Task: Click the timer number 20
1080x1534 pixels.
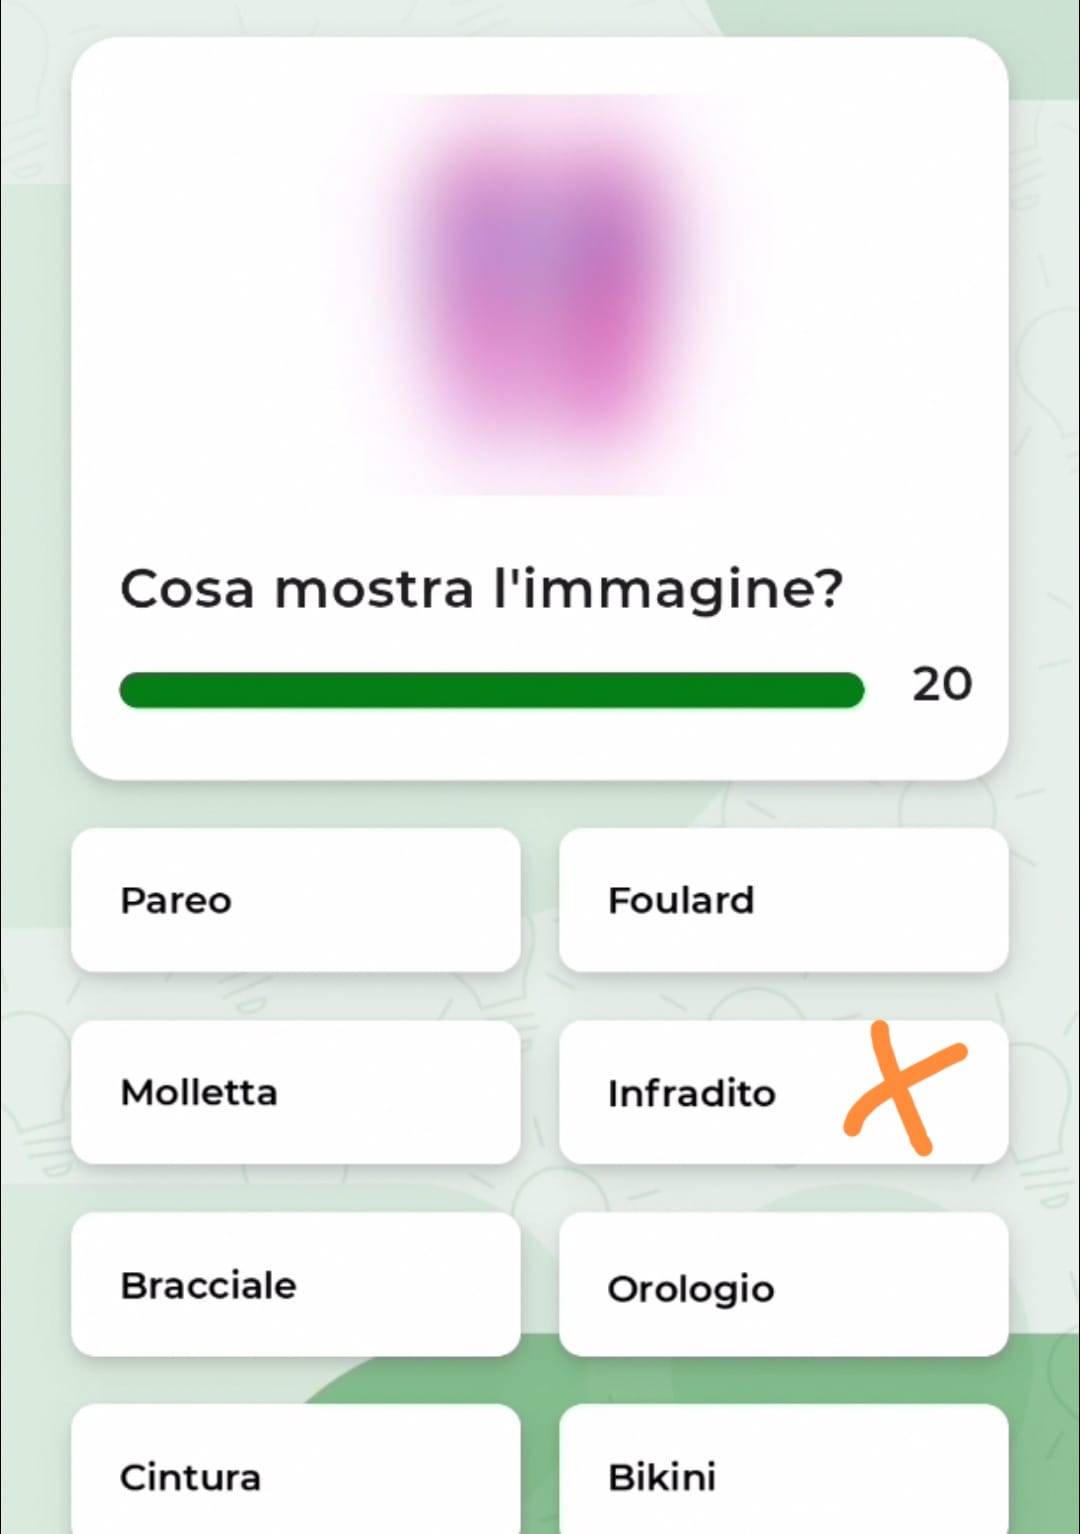Action: [941, 685]
